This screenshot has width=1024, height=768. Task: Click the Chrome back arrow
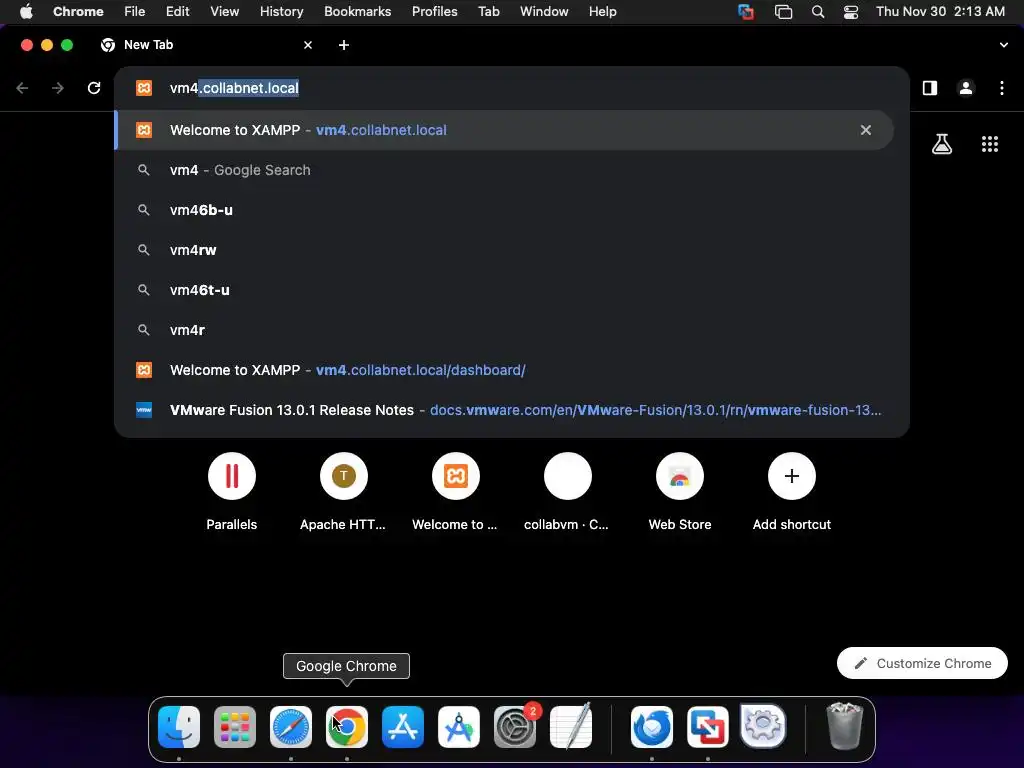point(22,88)
